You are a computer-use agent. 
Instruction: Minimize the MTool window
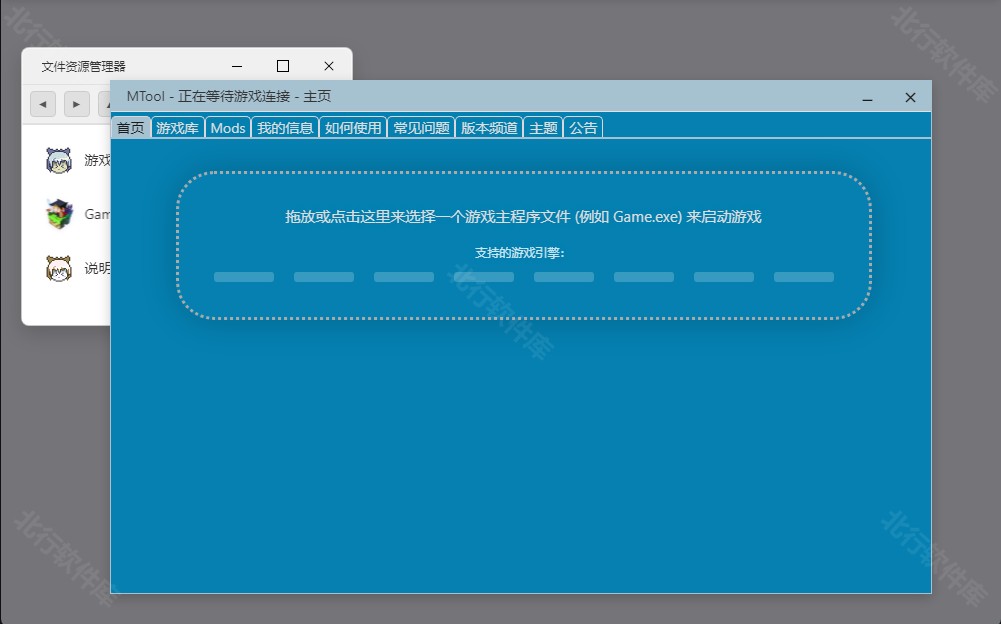pos(867,97)
